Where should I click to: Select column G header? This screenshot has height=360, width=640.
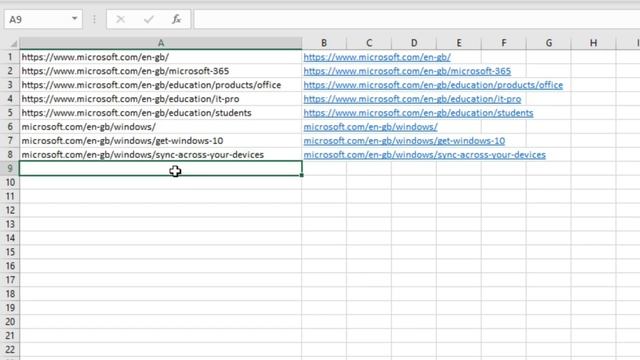pyautogui.click(x=549, y=43)
